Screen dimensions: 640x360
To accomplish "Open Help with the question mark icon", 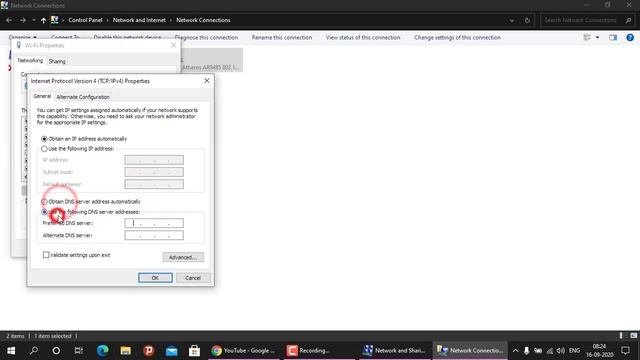I will coord(630,38).
